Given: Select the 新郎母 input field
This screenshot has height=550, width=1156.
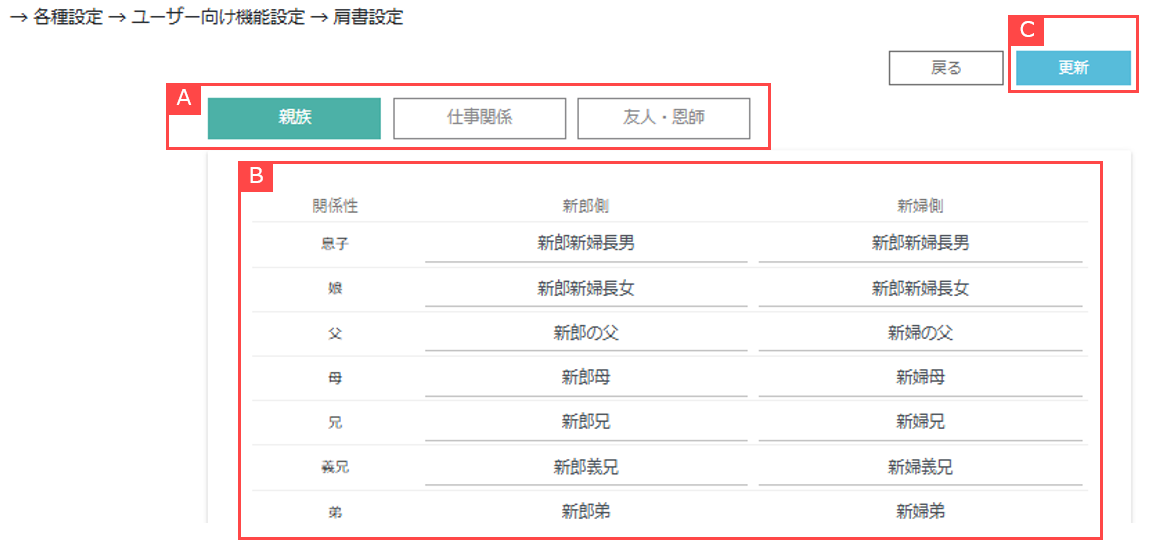Looking at the screenshot, I should (586, 378).
